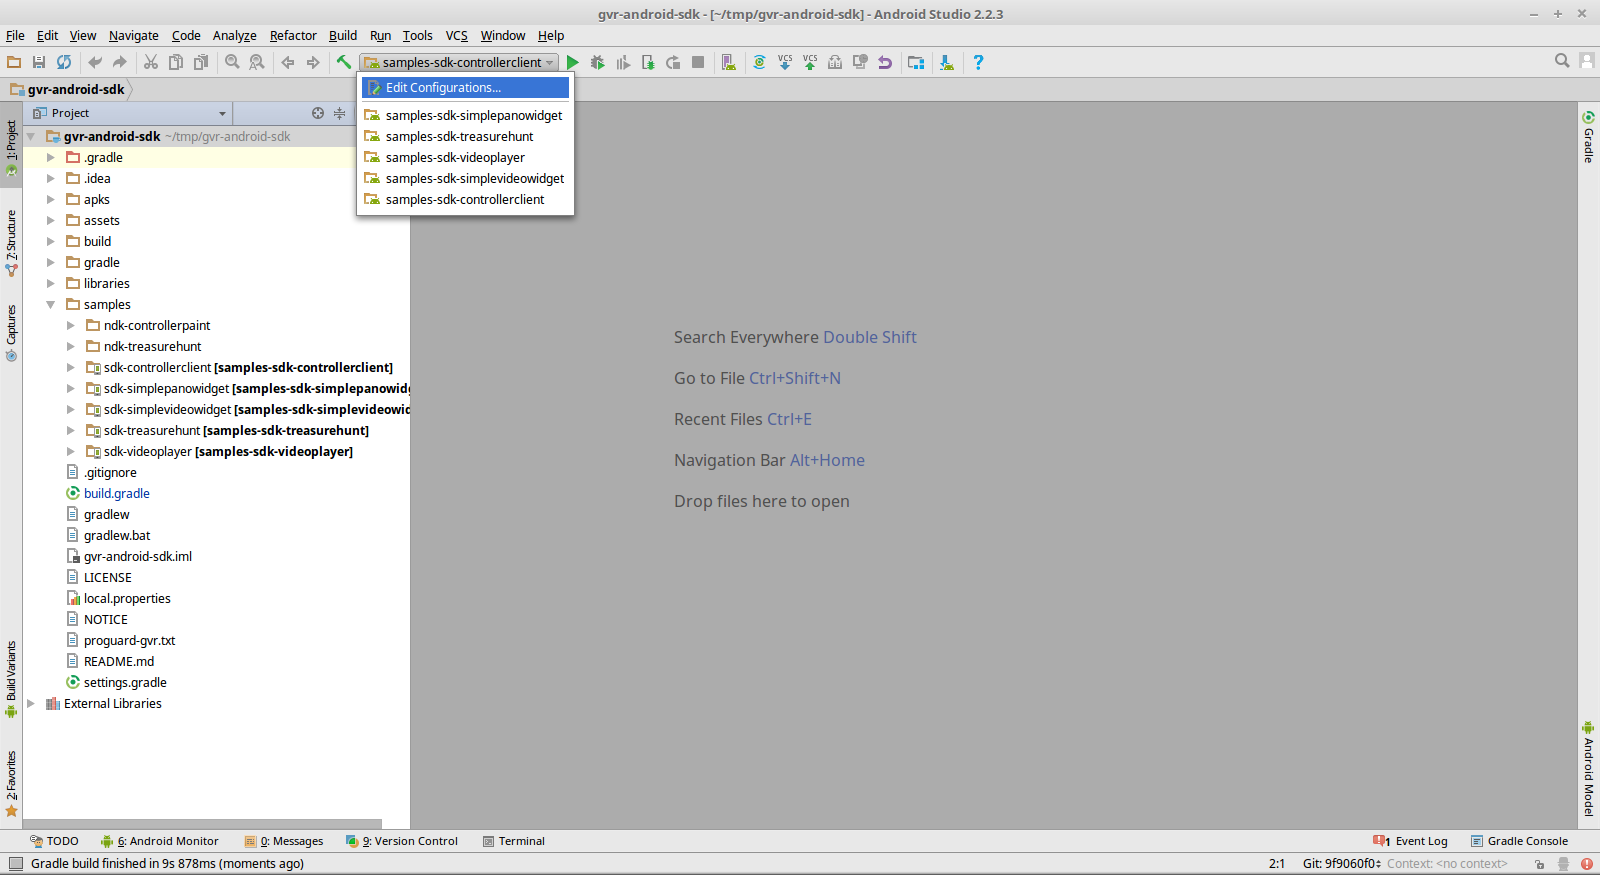
Task: Open the VCS menu
Action: pyautogui.click(x=457, y=36)
